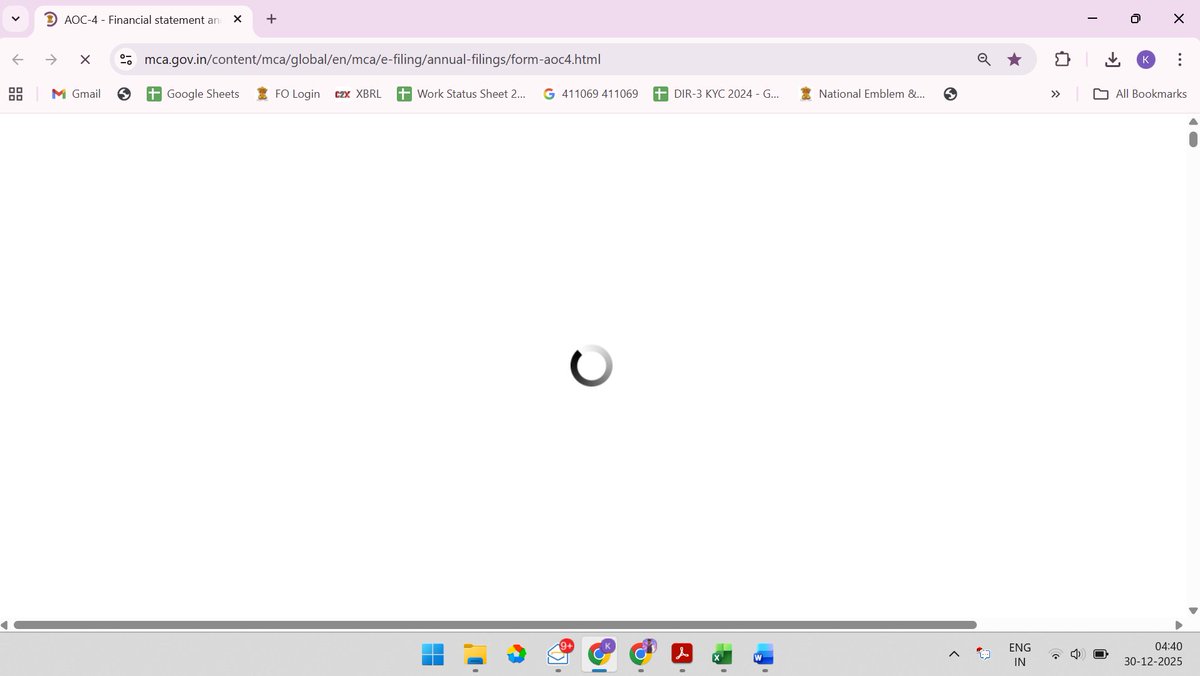1200x676 pixels.
Task: Show hidden system tray icons
Action: [x=954, y=654]
